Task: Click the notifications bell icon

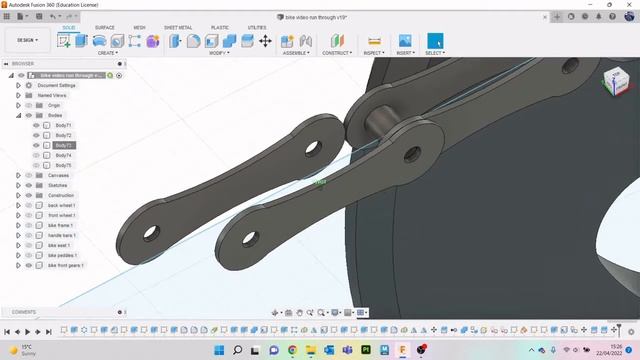Action: (598, 17)
